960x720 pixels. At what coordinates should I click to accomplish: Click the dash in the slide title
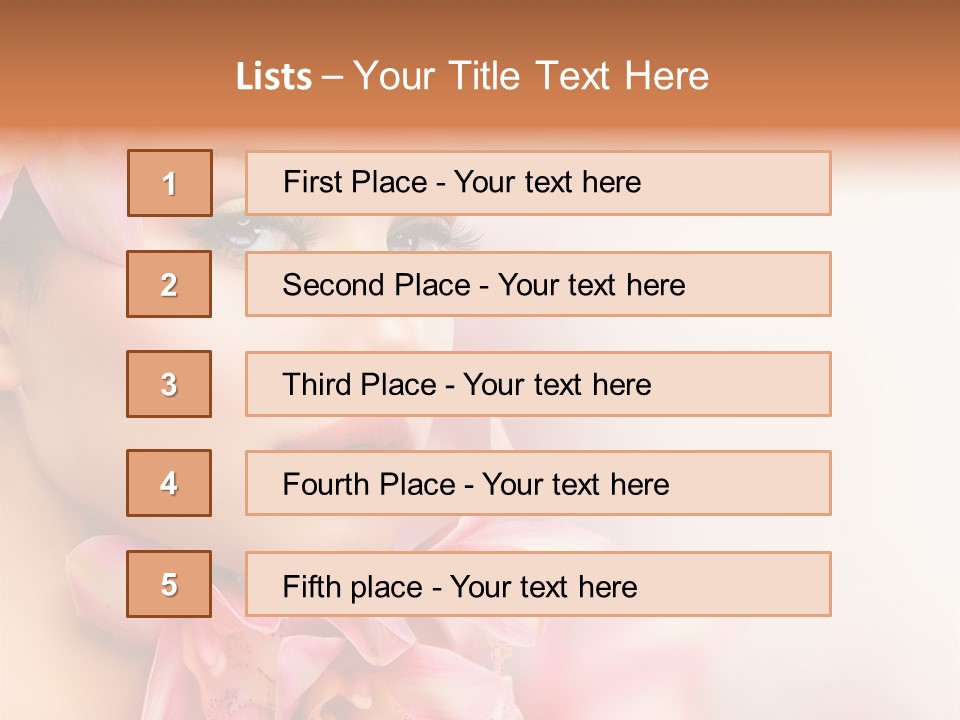(332, 77)
